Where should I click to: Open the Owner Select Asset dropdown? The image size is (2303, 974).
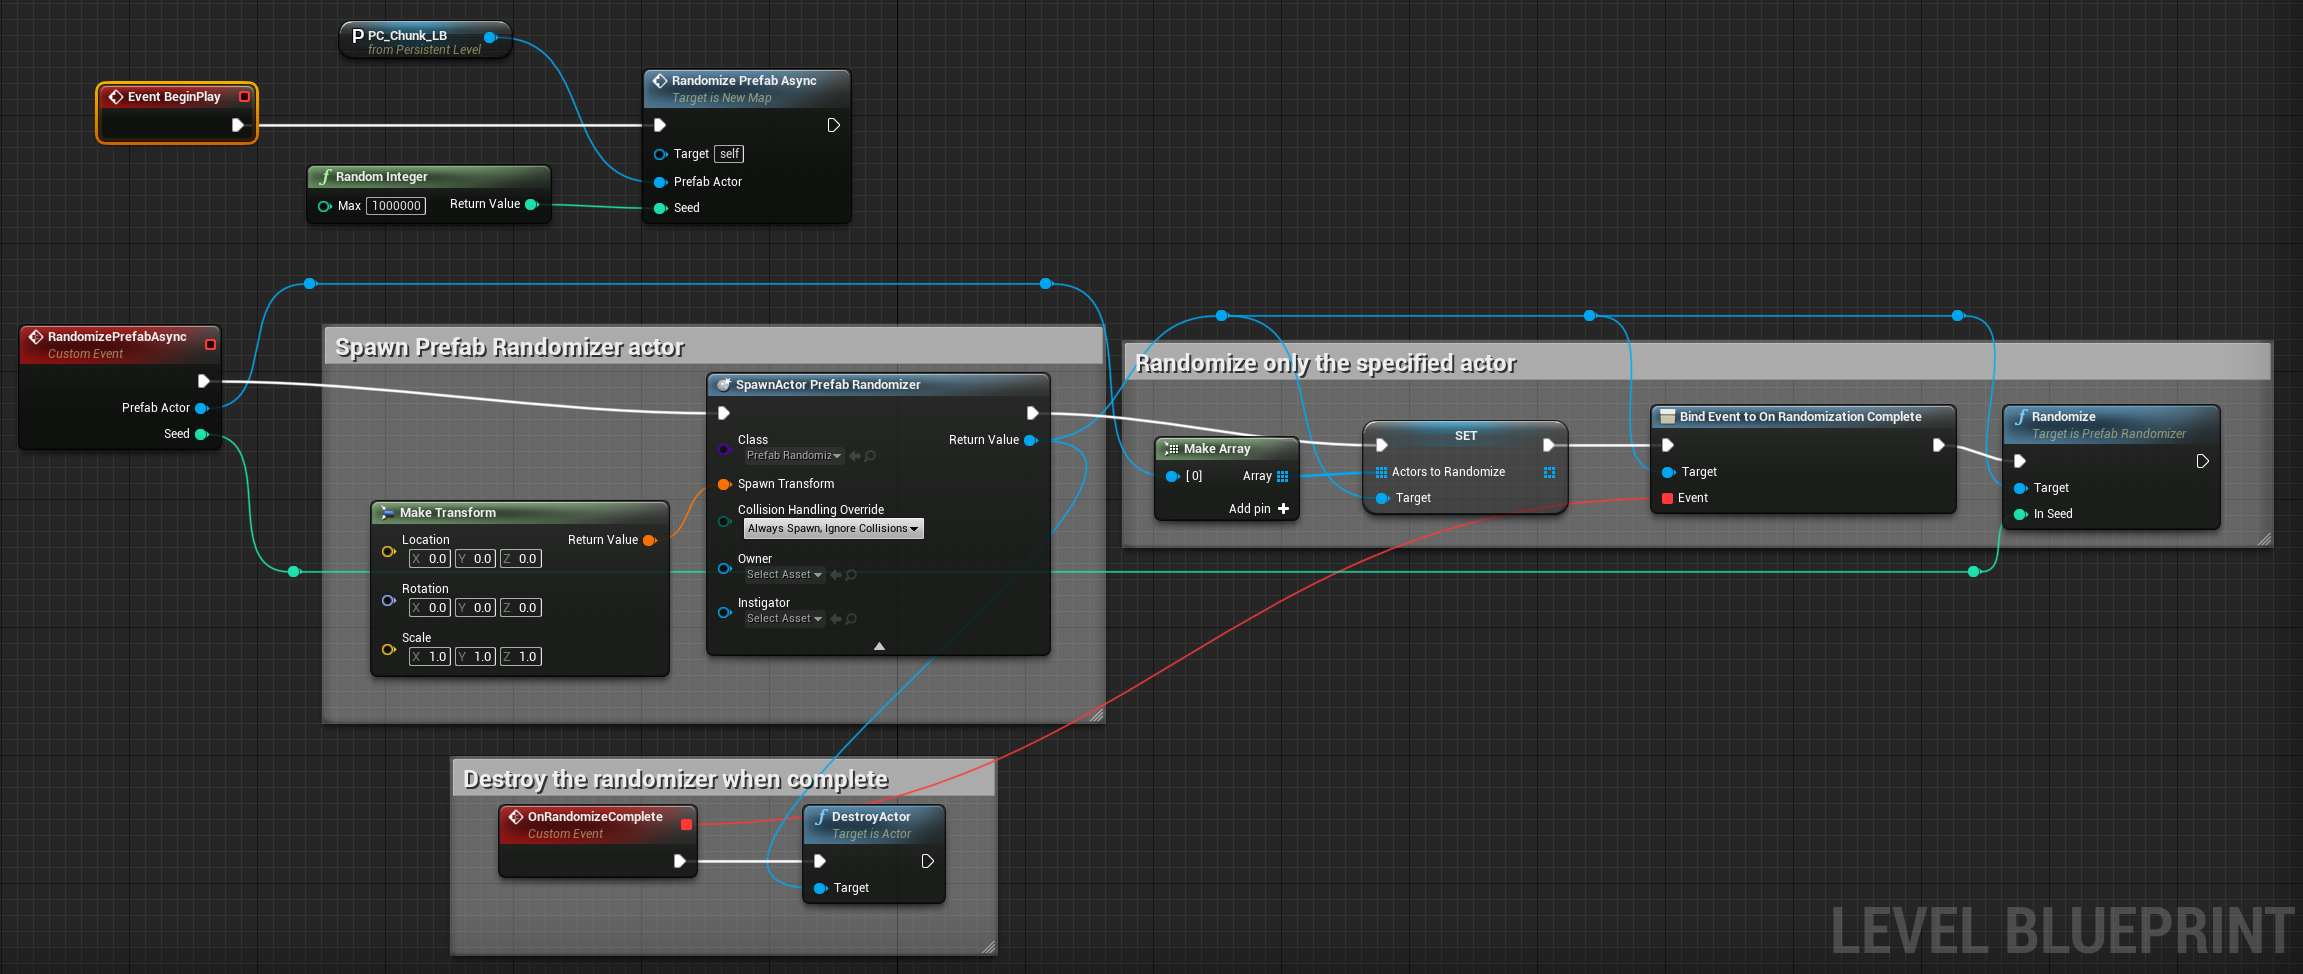(x=784, y=575)
